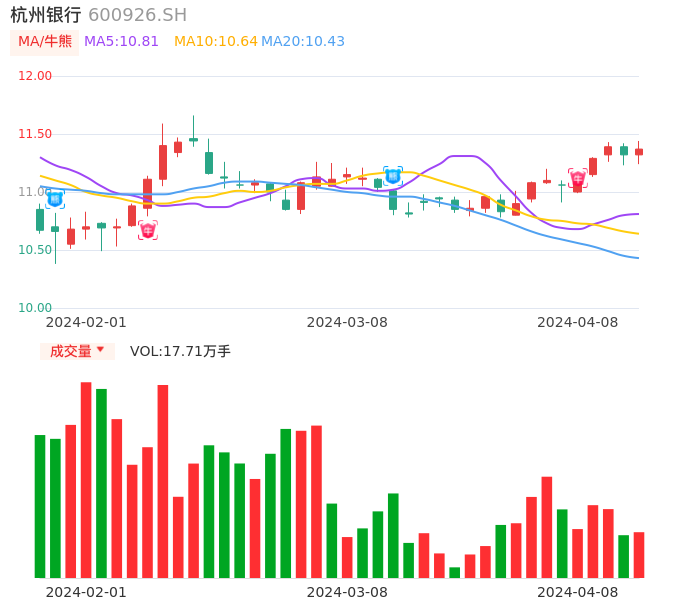Click the rightmost red candlestick in the price chart
686x606 pixels.
click(639, 152)
